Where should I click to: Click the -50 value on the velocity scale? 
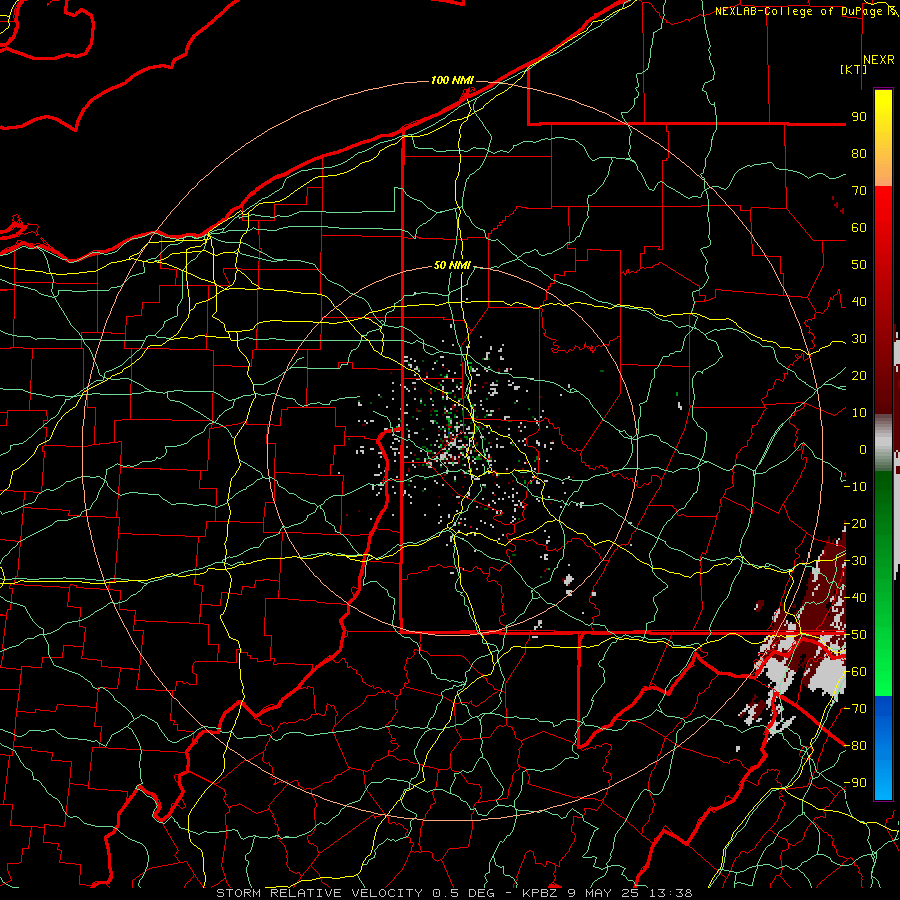point(855,635)
